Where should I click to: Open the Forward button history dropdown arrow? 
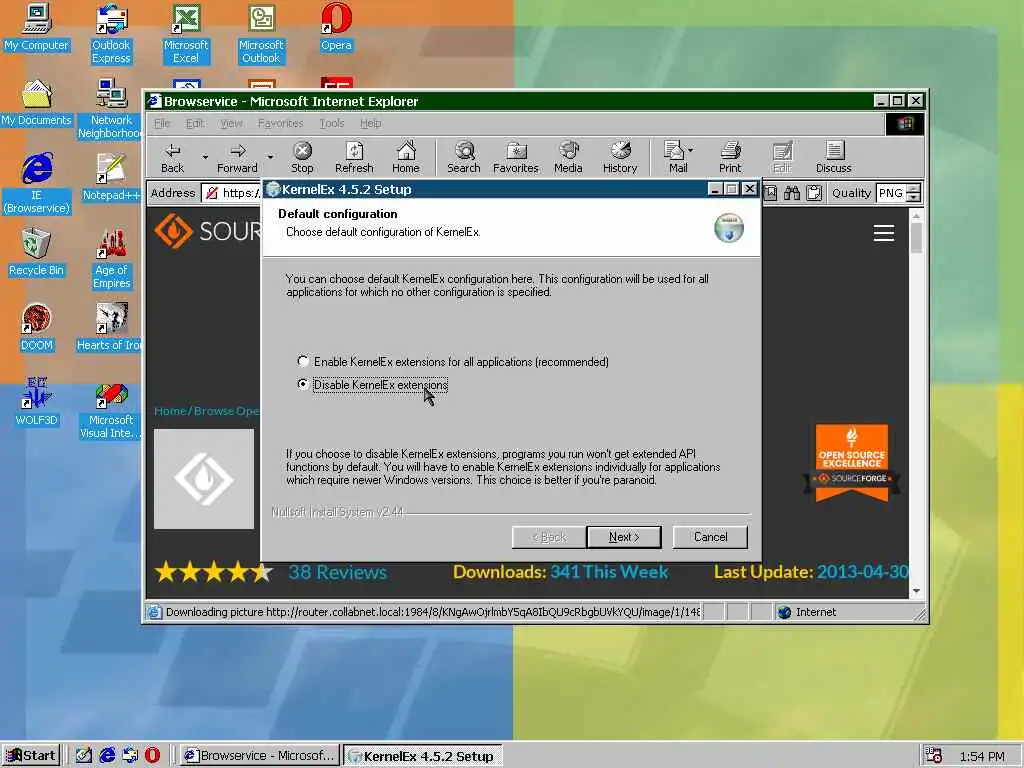[270, 157]
